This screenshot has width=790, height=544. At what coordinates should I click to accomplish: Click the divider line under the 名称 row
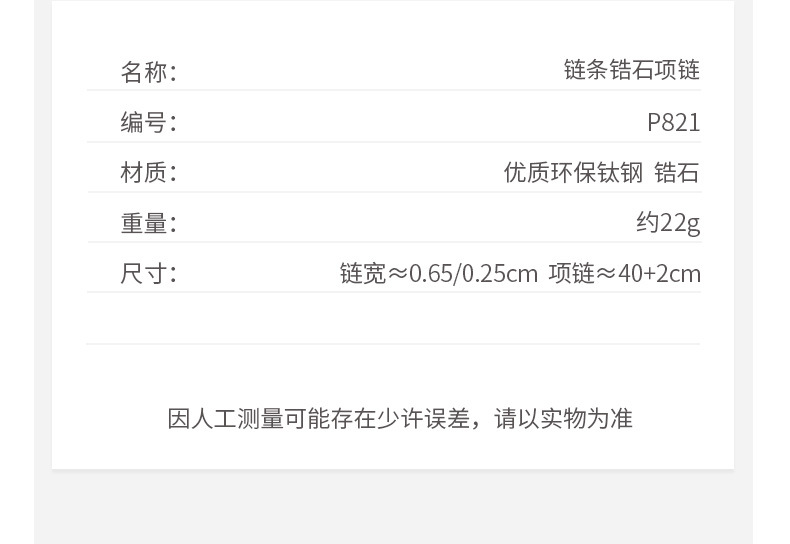point(393,91)
